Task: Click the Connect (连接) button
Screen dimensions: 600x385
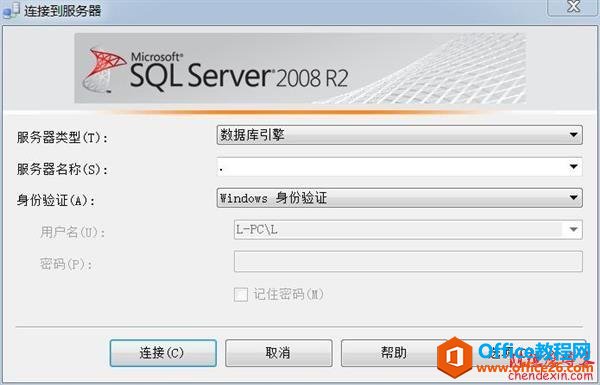Action: point(163,353)
